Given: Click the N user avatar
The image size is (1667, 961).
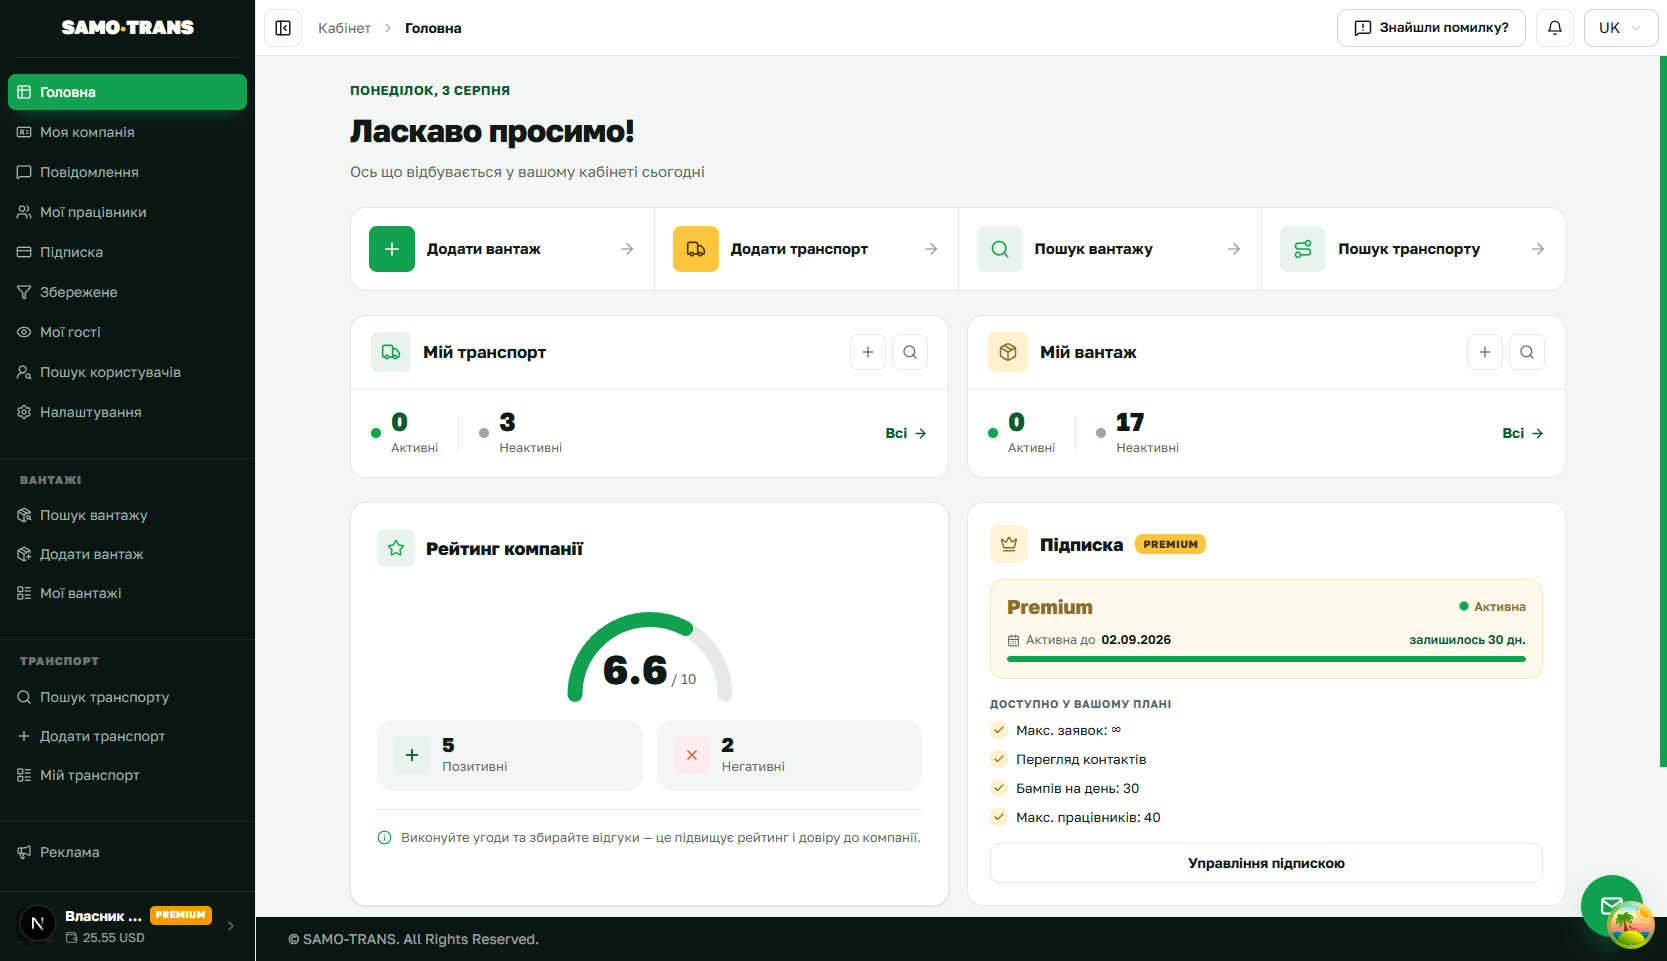Looking at the screenshot, I should point(37,924).
